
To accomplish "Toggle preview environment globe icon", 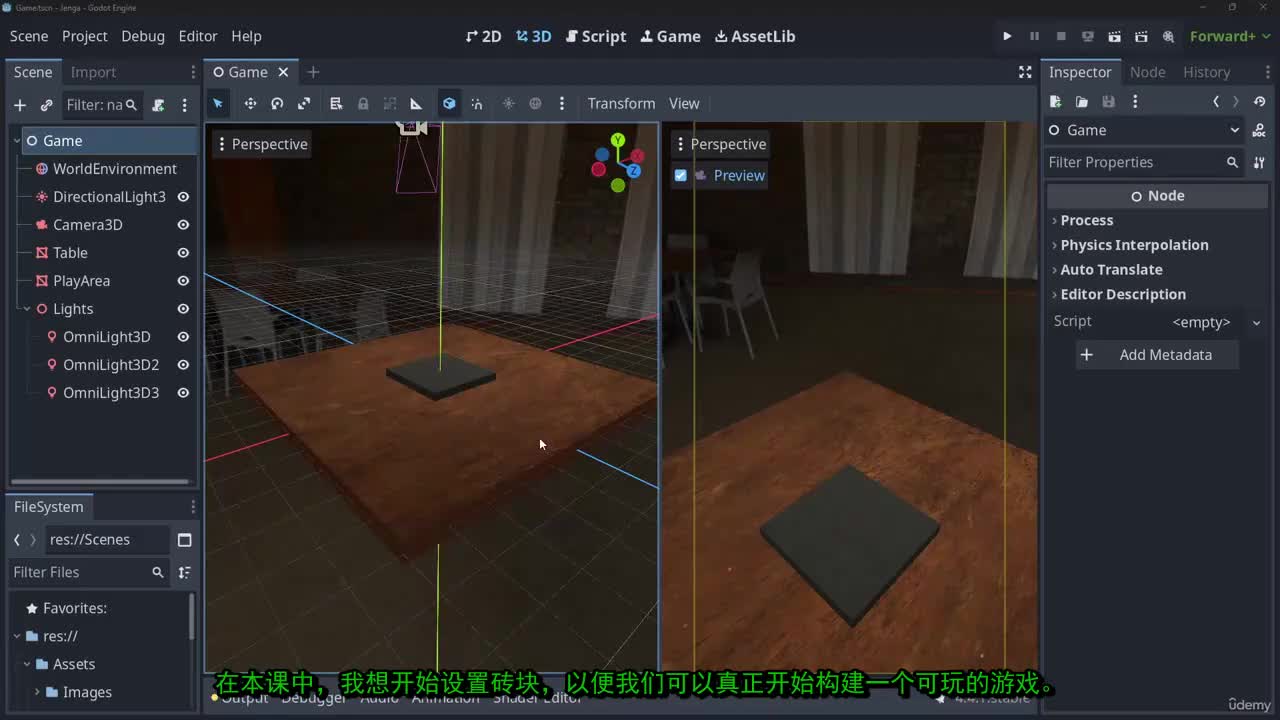I will click(535, 103).
